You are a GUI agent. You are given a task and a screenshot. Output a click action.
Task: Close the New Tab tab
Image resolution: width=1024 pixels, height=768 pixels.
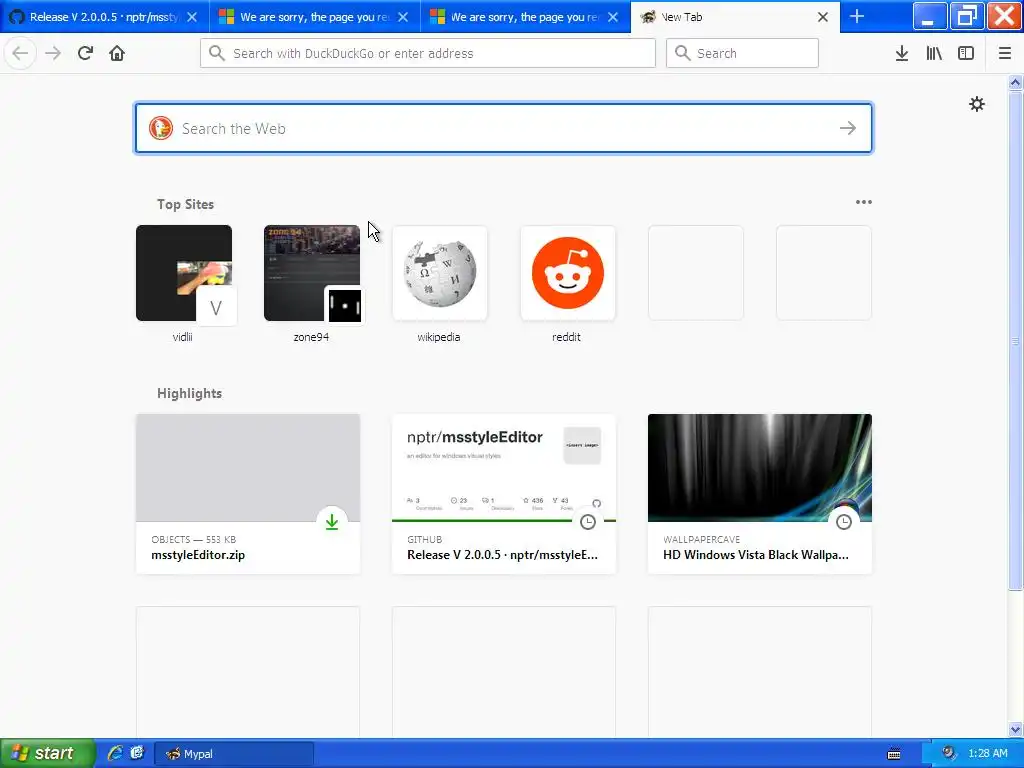point(823,17)
